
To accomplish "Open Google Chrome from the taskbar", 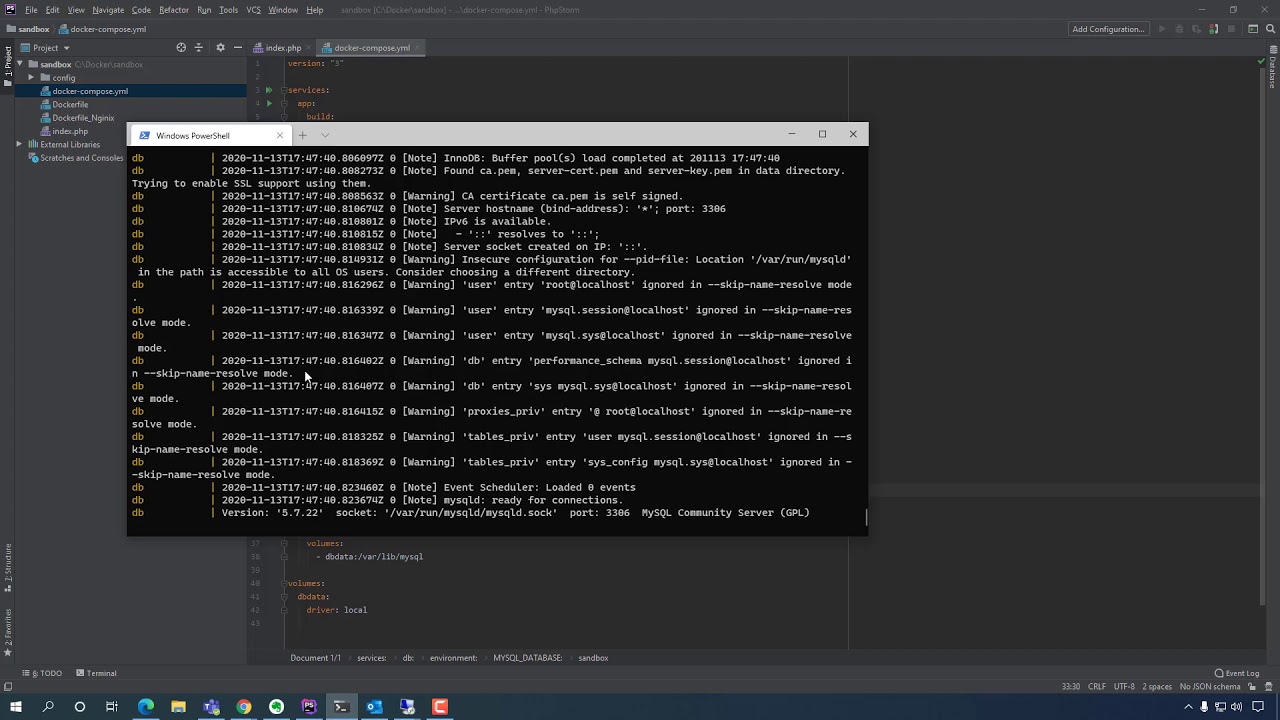I will click(244, 707).
